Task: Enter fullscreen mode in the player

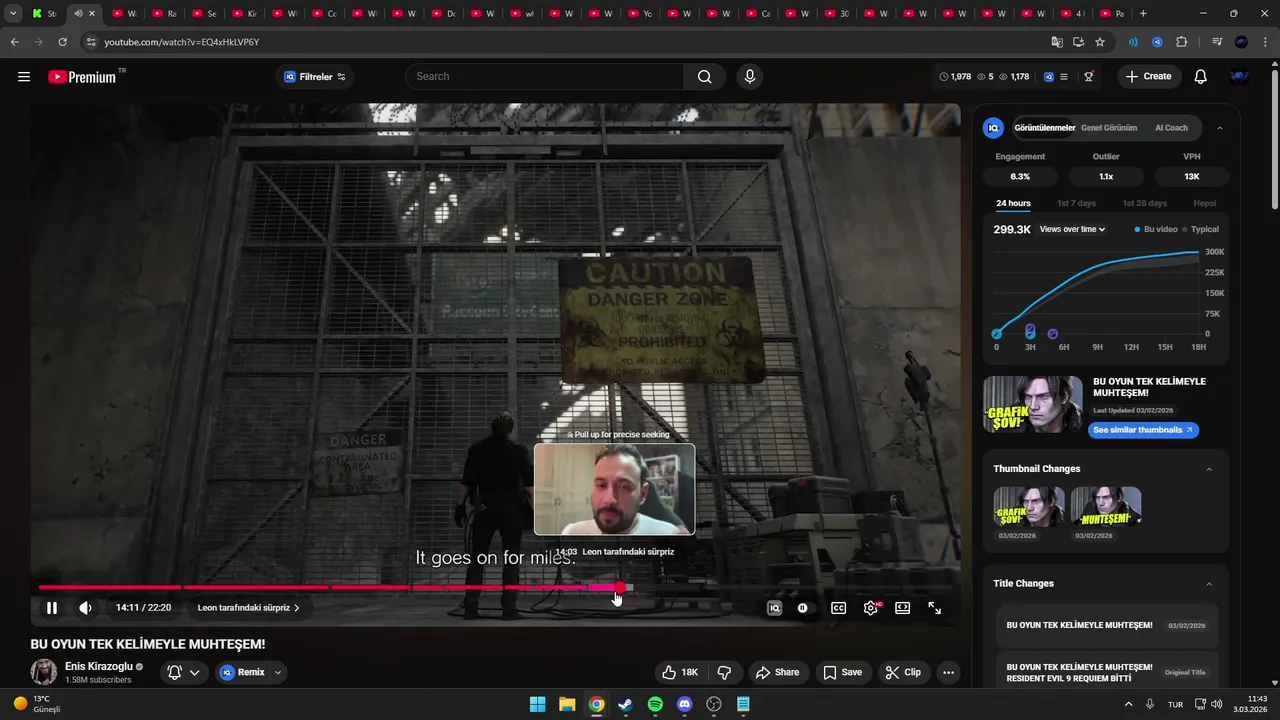Action: tap(935, 608)
